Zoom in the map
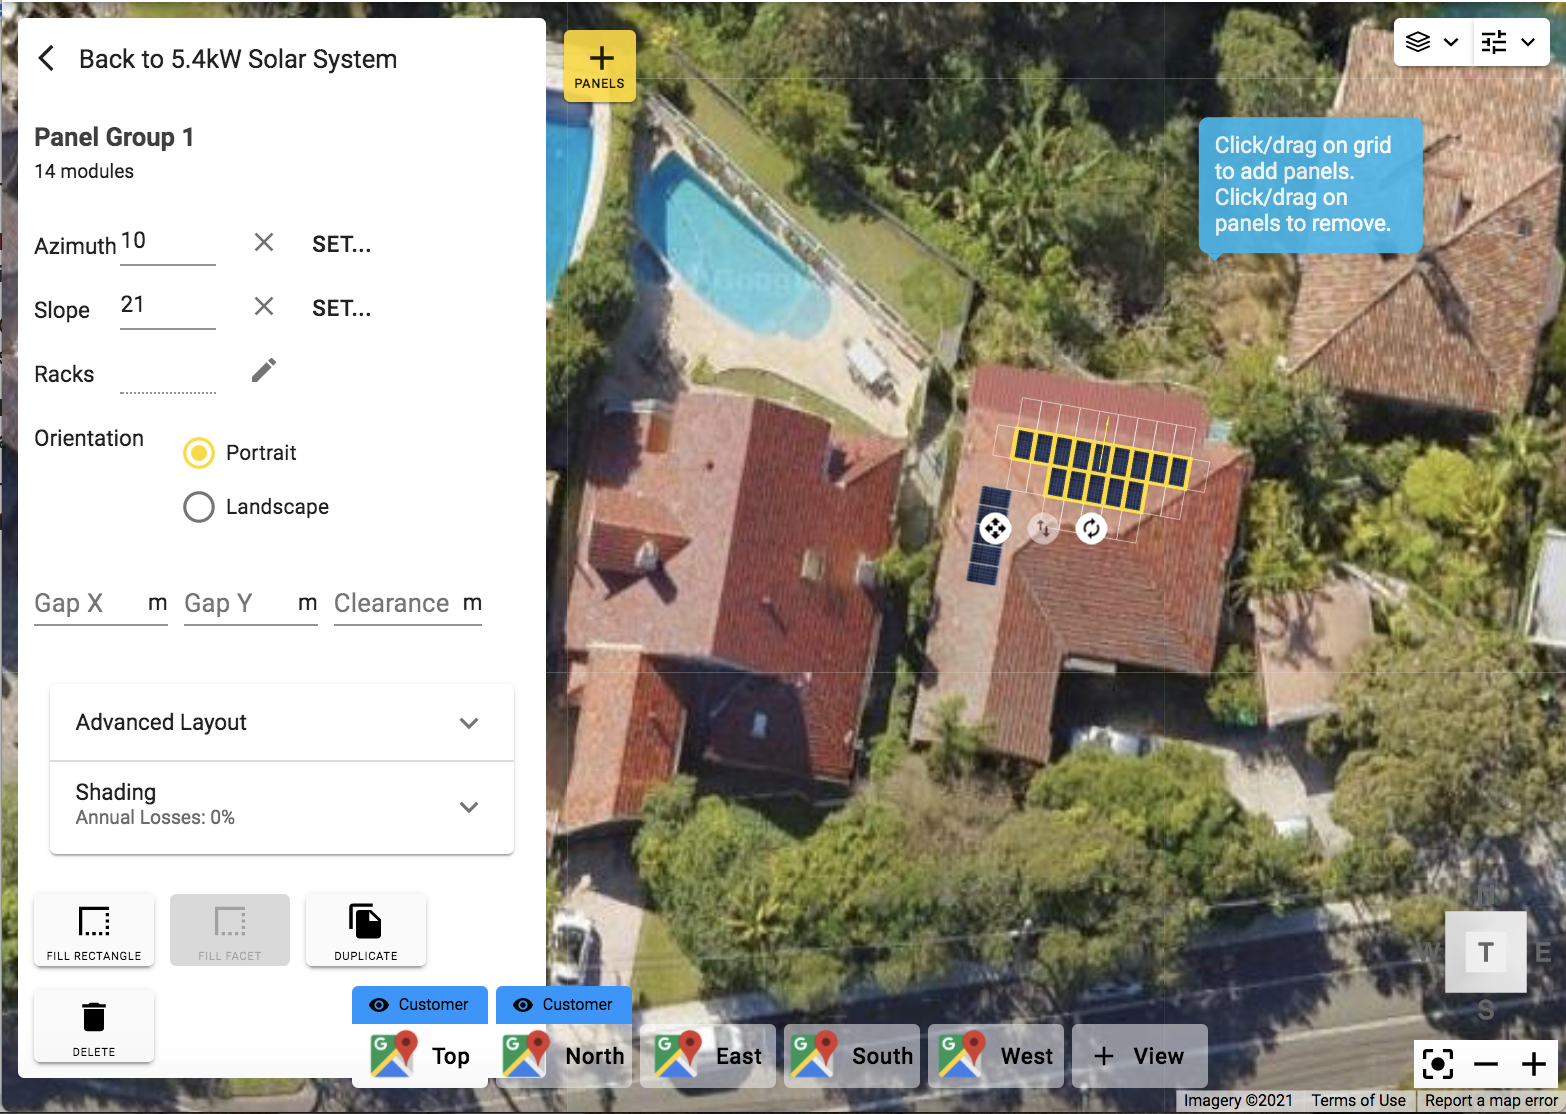The image size is (1566, 1114). [1534, 1064]
